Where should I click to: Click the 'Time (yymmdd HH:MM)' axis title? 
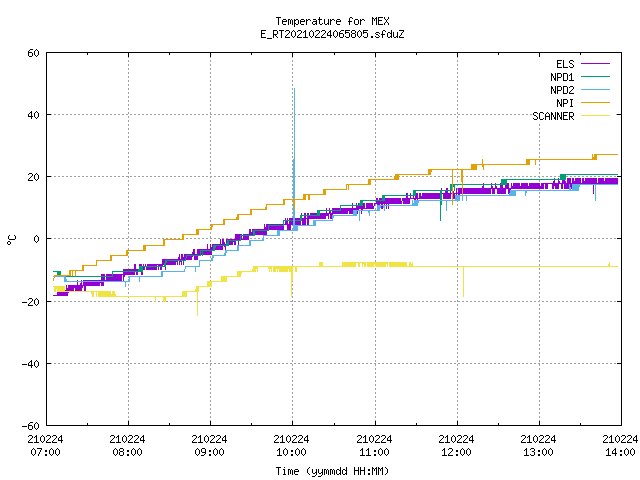pyautogui.click(x=332, y=471)
